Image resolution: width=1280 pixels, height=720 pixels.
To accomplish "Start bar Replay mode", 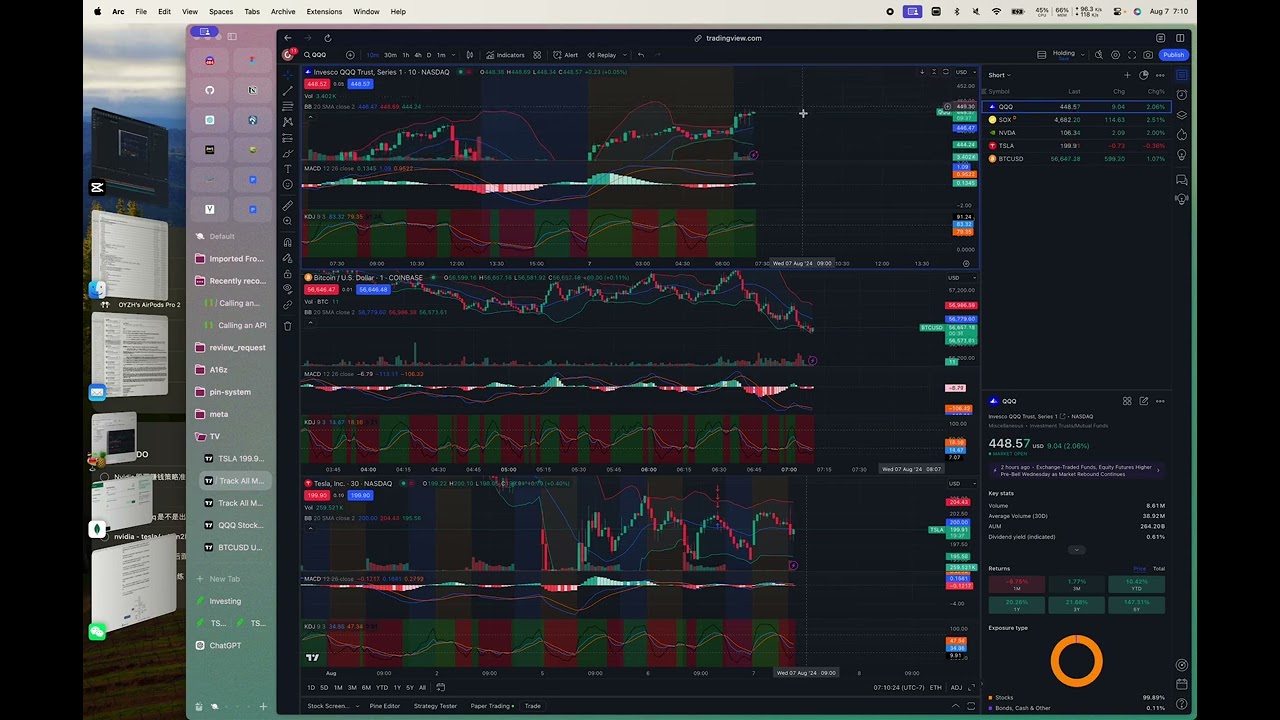I will (x=603, y=55).
